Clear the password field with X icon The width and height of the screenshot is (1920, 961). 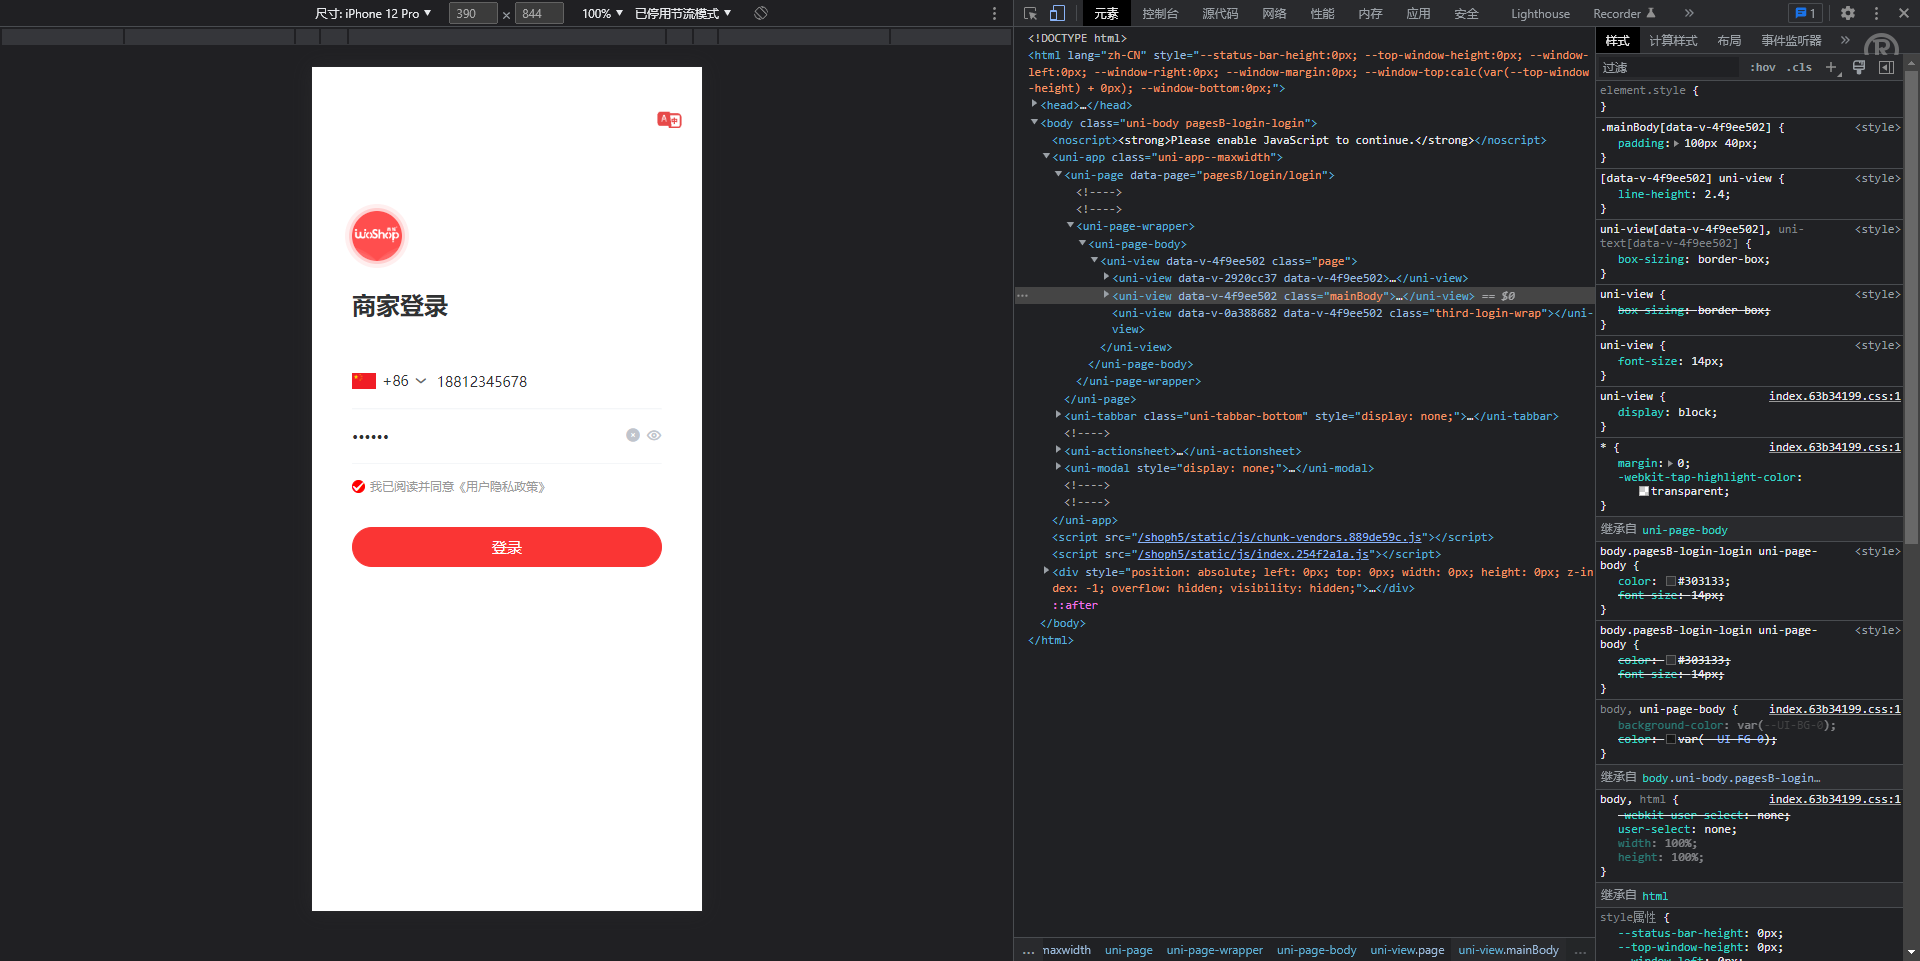(633, 435)
